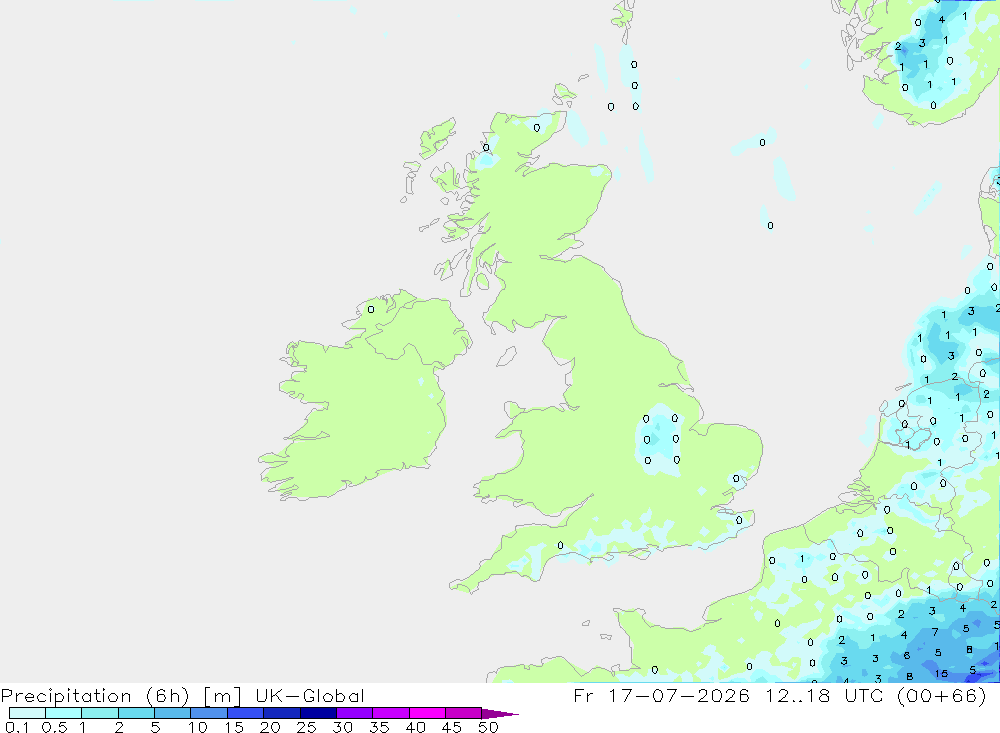Click the '15' rainfall value at bottom right

pyautogui.click(x=941, y=674)
